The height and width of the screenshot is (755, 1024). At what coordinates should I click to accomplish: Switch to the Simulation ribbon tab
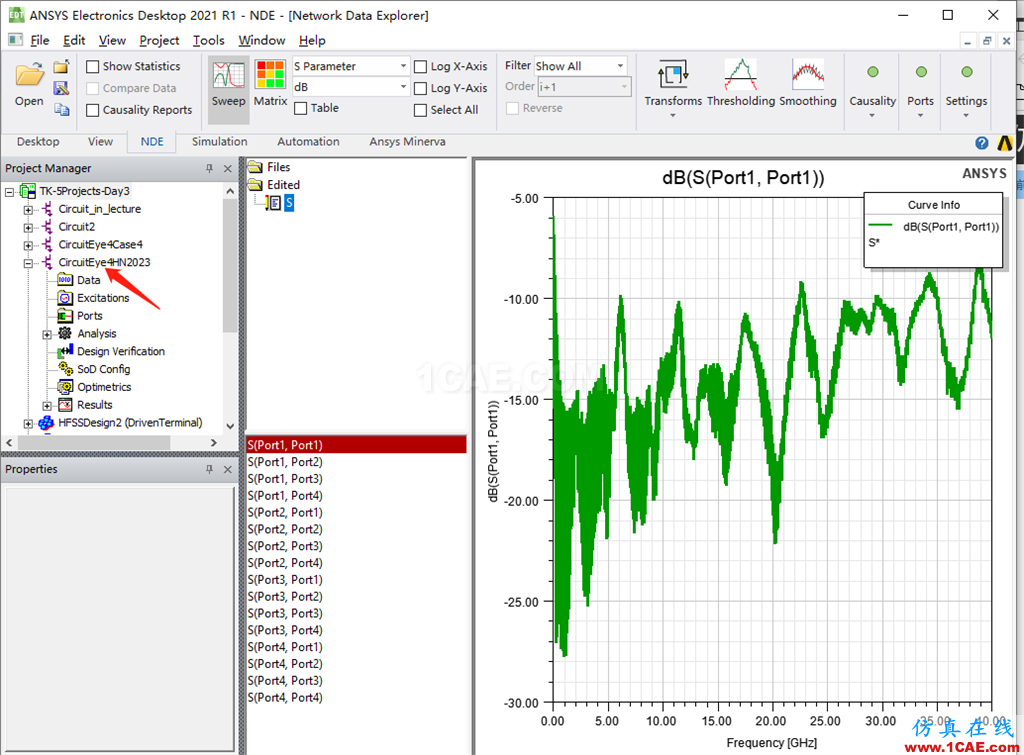pos(219,142)
